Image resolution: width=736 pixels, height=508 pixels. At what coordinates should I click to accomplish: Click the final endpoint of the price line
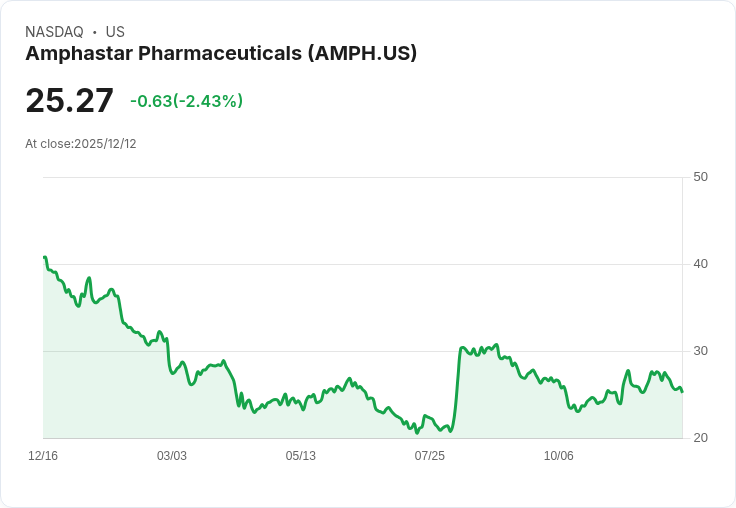(682, 392)
